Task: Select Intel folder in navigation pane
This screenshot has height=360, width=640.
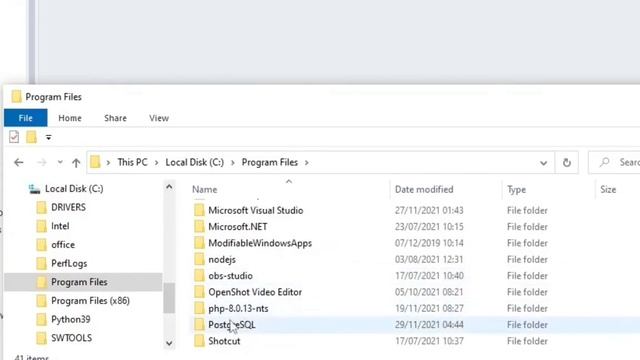Action: click(60, 226)
